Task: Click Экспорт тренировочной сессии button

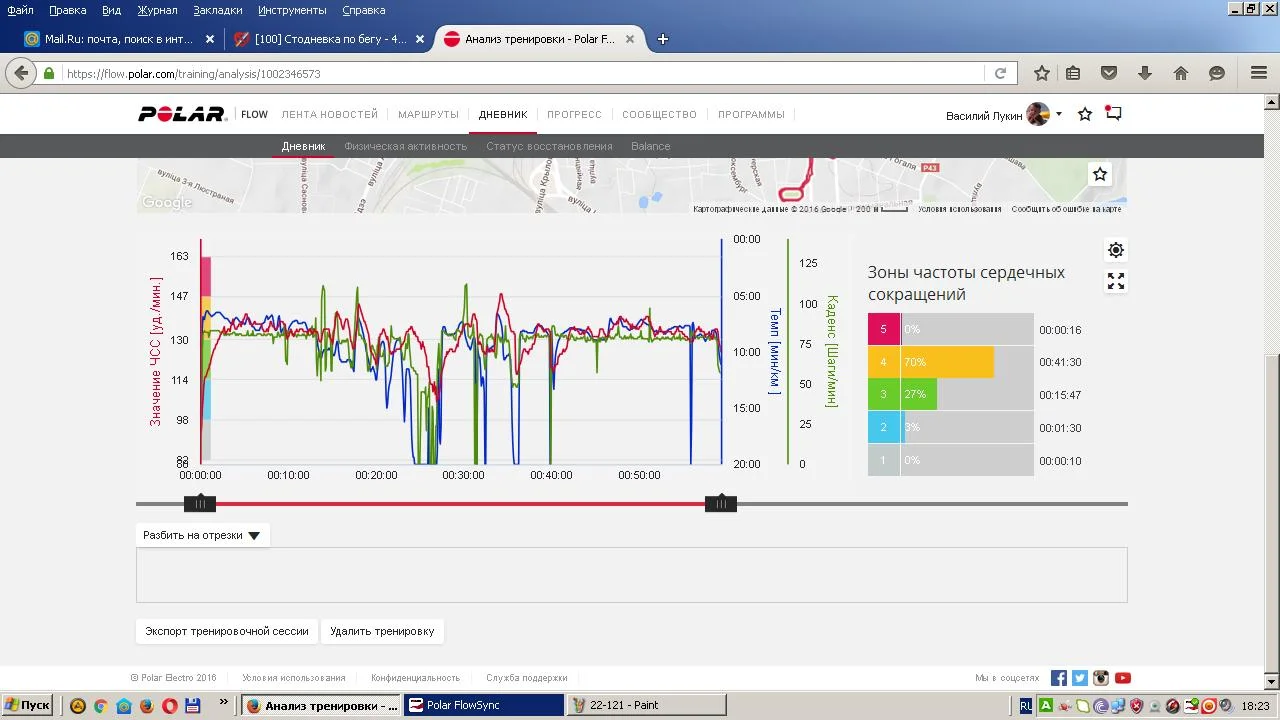Action: (x=227, y=631)
